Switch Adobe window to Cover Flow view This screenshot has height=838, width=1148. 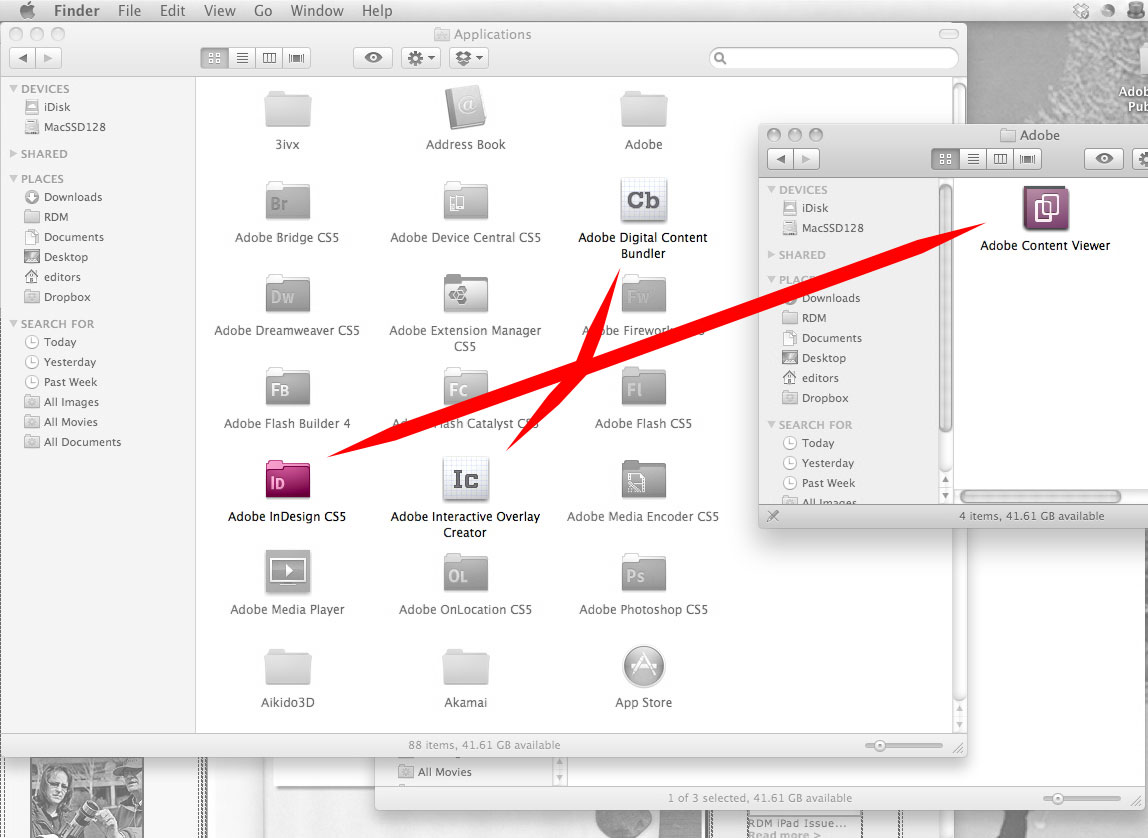point(1027,159)
